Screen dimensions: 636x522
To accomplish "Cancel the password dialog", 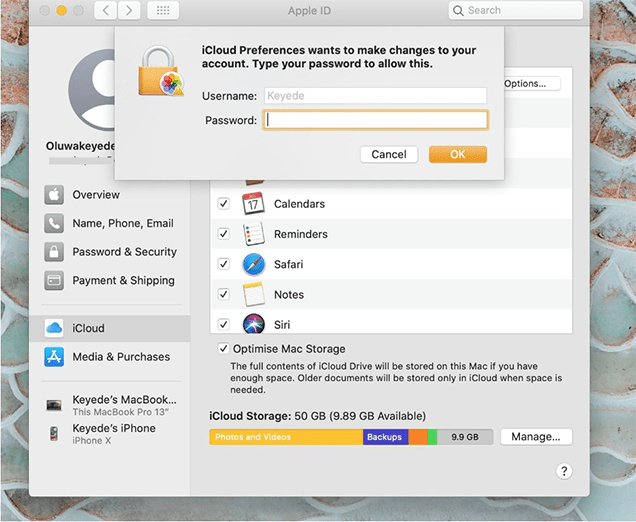I will pos(389,154).
